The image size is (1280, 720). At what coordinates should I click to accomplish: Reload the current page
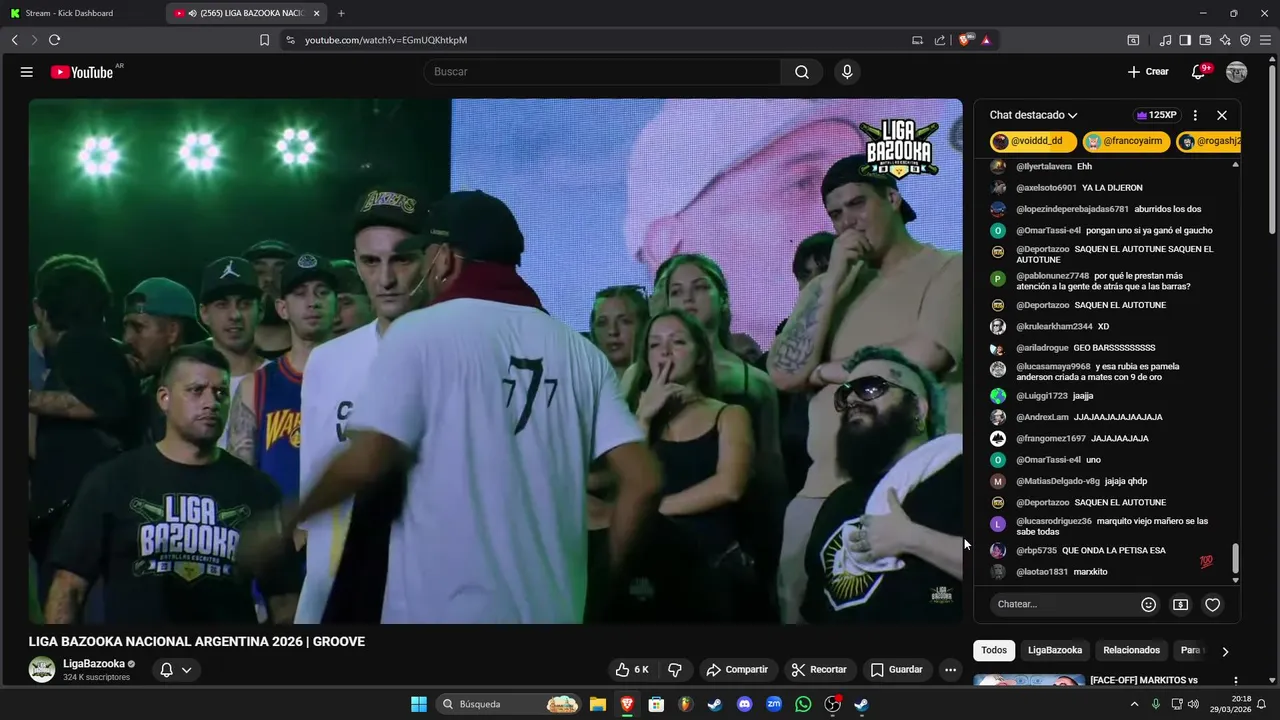pos(54,40)
